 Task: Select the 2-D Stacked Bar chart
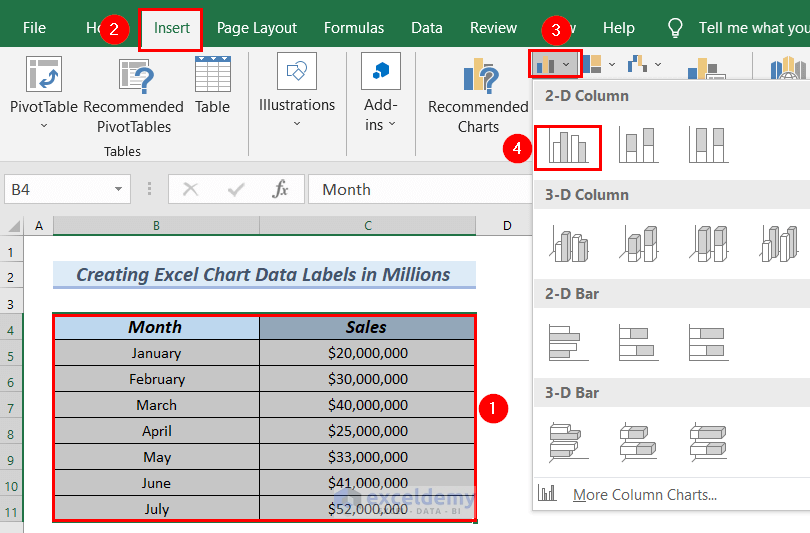(637, 343)
